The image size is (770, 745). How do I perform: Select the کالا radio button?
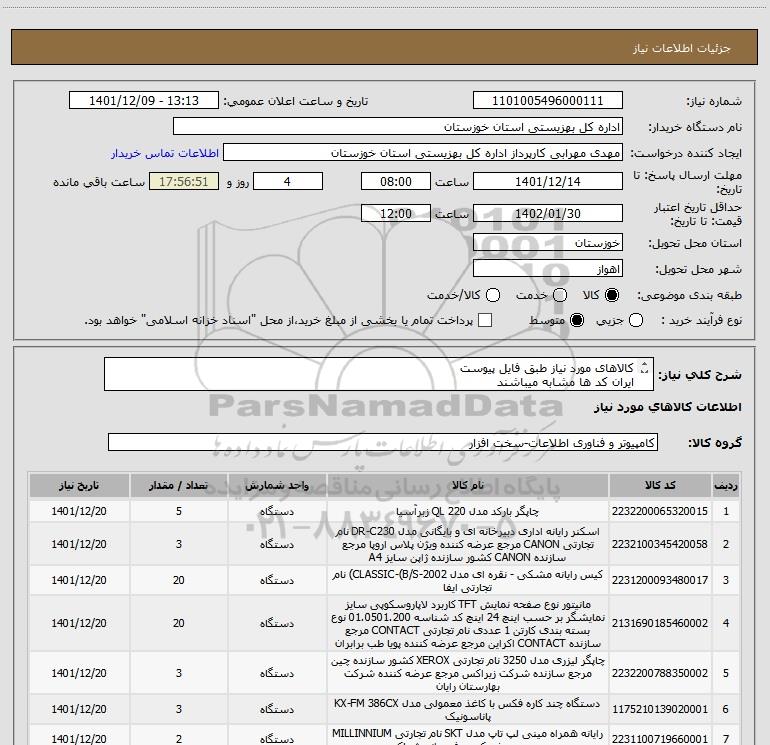tap(612, 295)
